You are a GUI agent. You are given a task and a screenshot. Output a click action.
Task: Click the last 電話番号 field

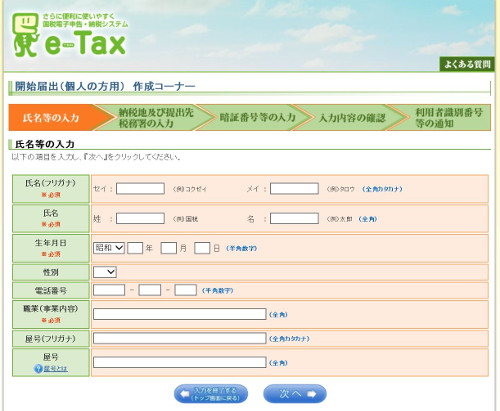(186, 290)
